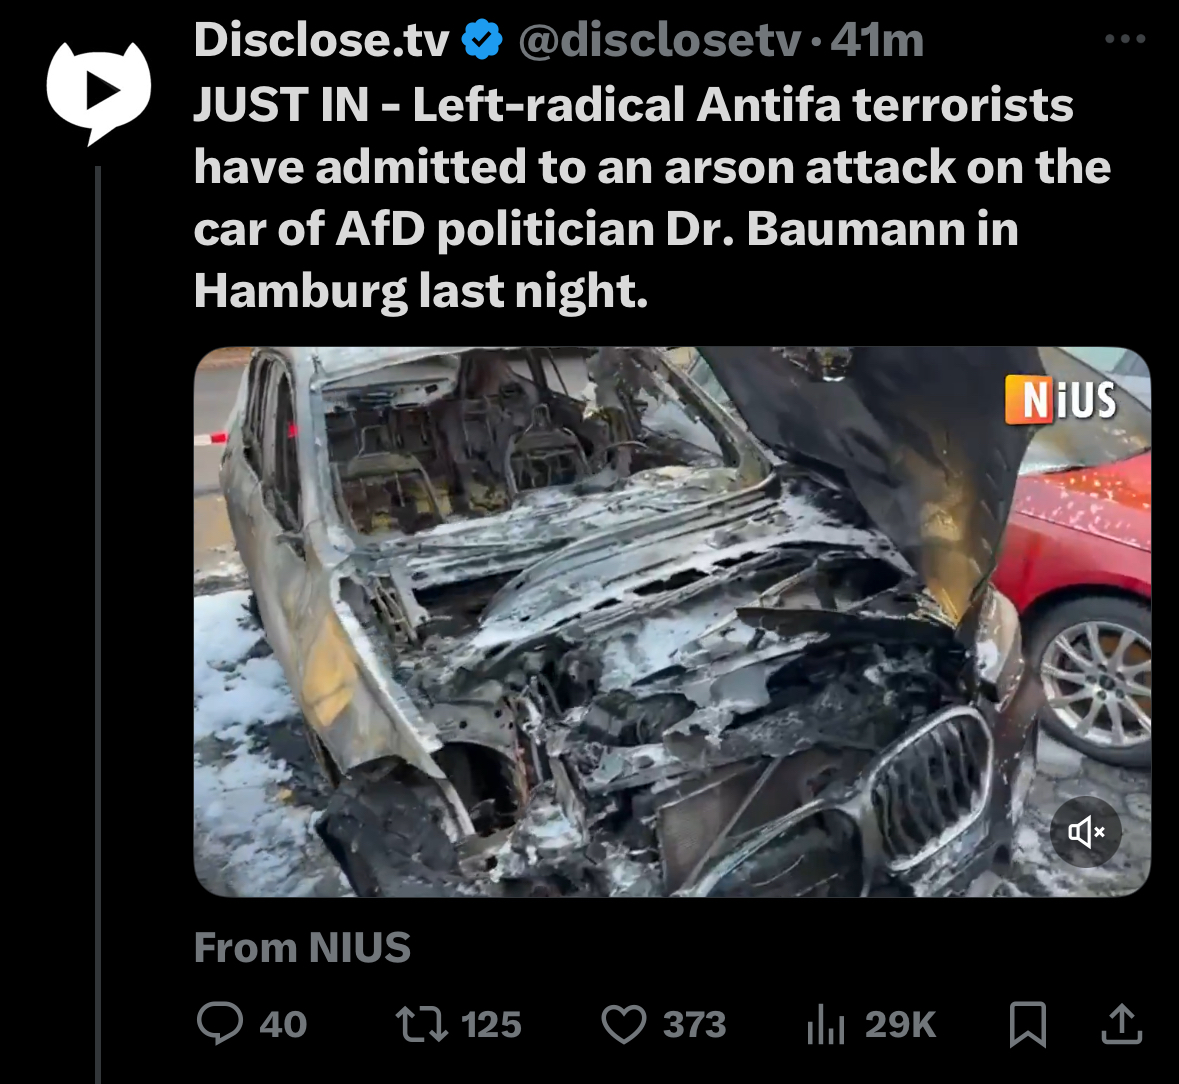Screen dimensions: 1179x1084
Task: Unmute the video with the speaker icon
Action: pos(1085,831)
